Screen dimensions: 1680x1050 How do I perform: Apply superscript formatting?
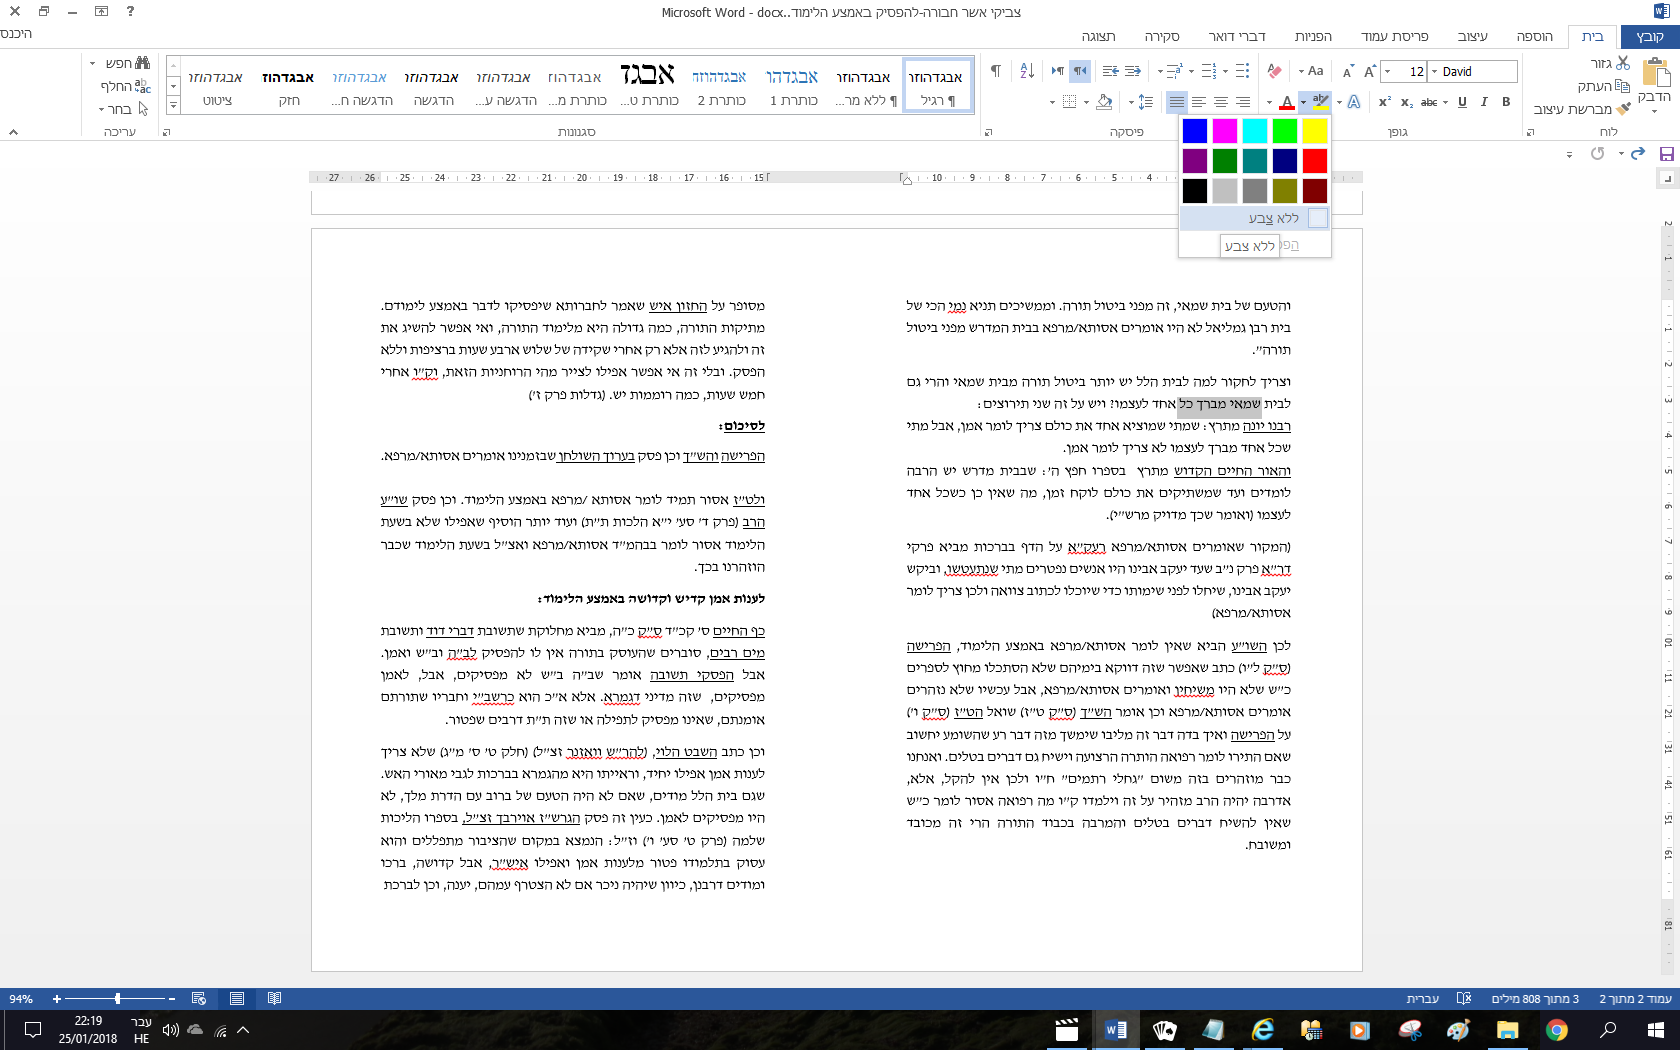point(1384,101)
